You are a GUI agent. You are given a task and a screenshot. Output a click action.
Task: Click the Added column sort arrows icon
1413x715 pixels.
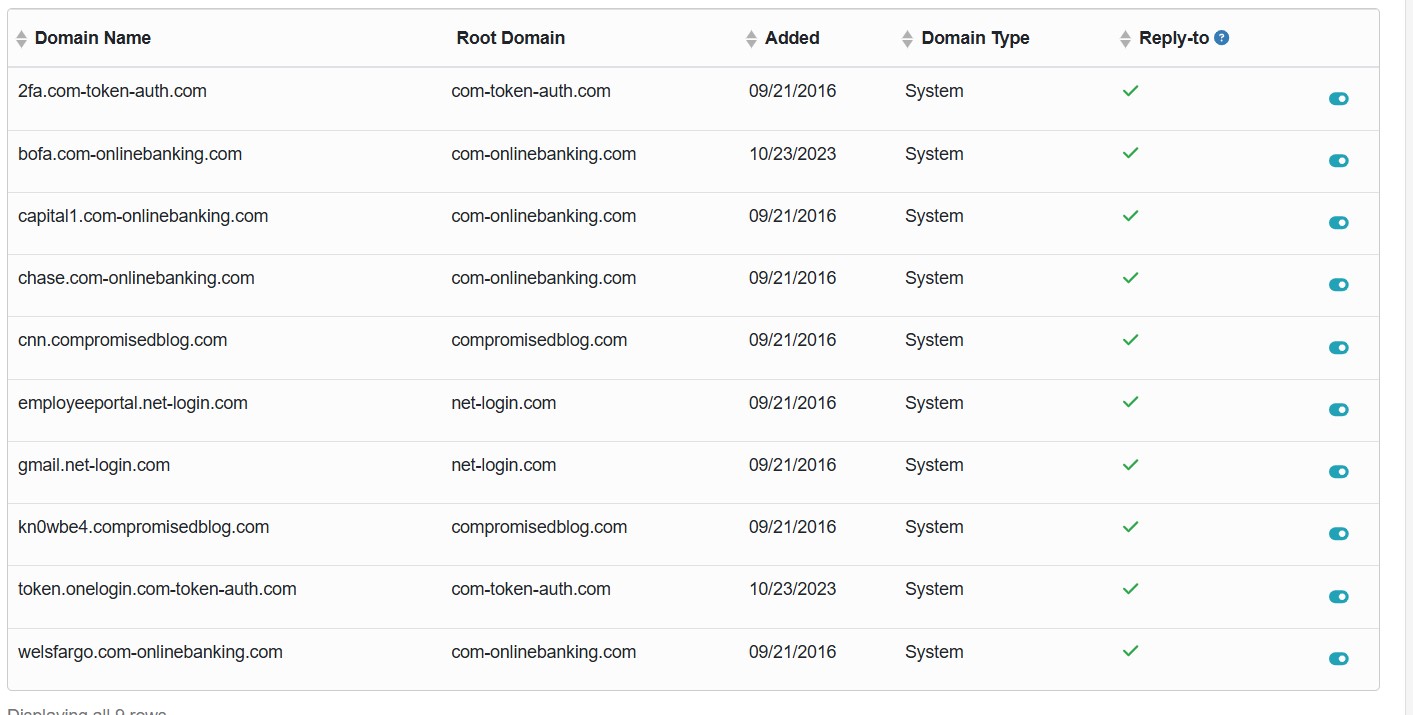752,39
